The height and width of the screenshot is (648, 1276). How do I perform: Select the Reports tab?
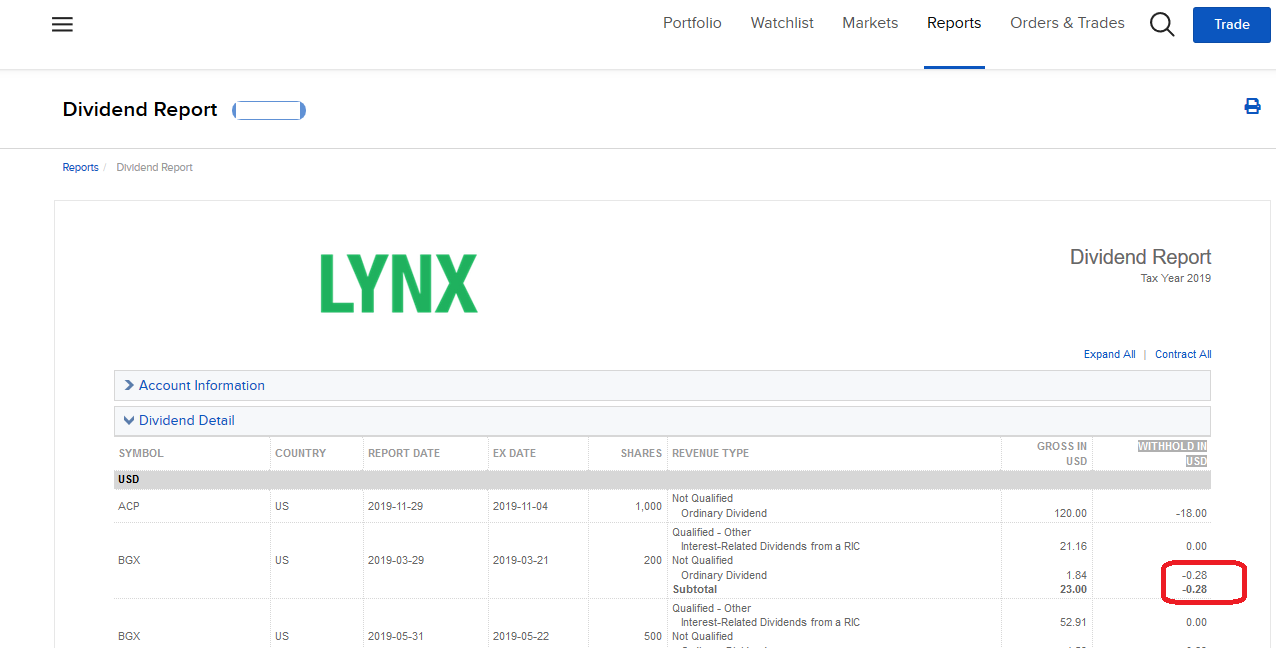(954, 23)
